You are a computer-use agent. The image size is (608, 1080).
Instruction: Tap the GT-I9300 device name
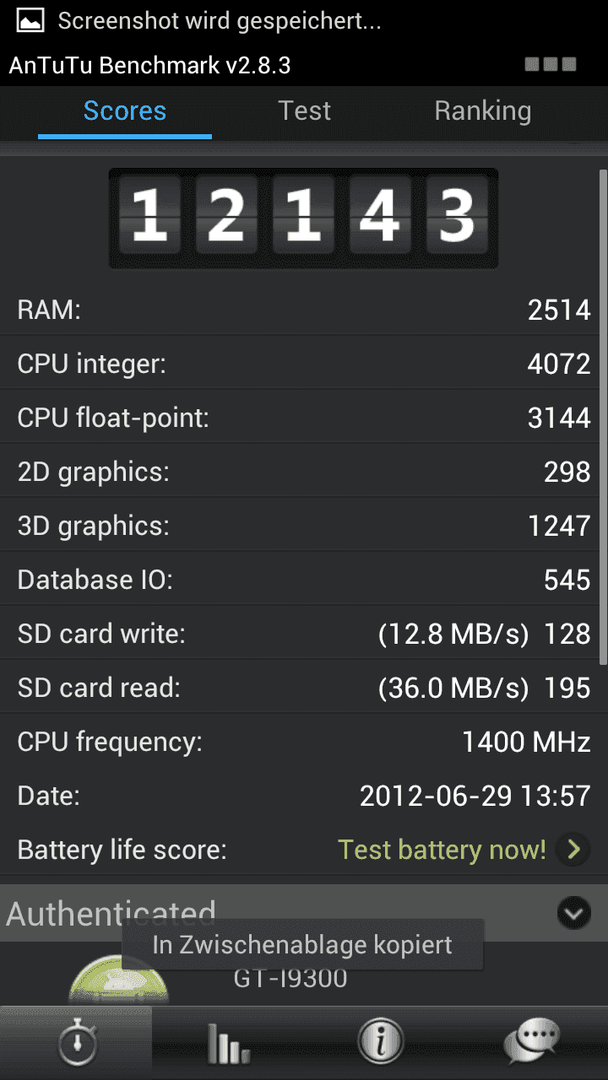point(290,979)
